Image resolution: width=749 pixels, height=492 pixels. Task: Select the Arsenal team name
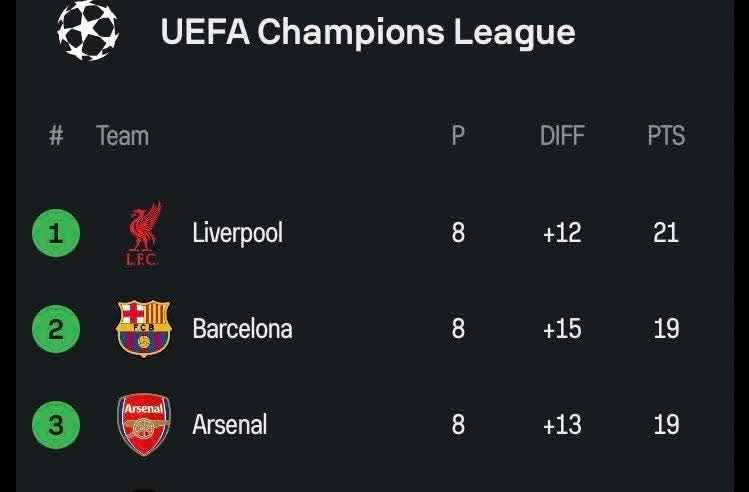(230, 424)
